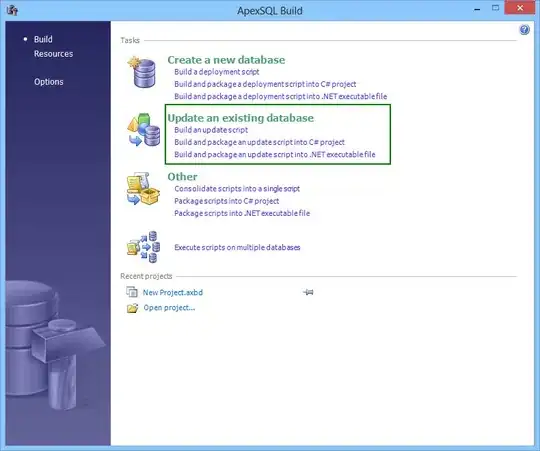Maximize the ApexSQL Build window

pos(495,8)
